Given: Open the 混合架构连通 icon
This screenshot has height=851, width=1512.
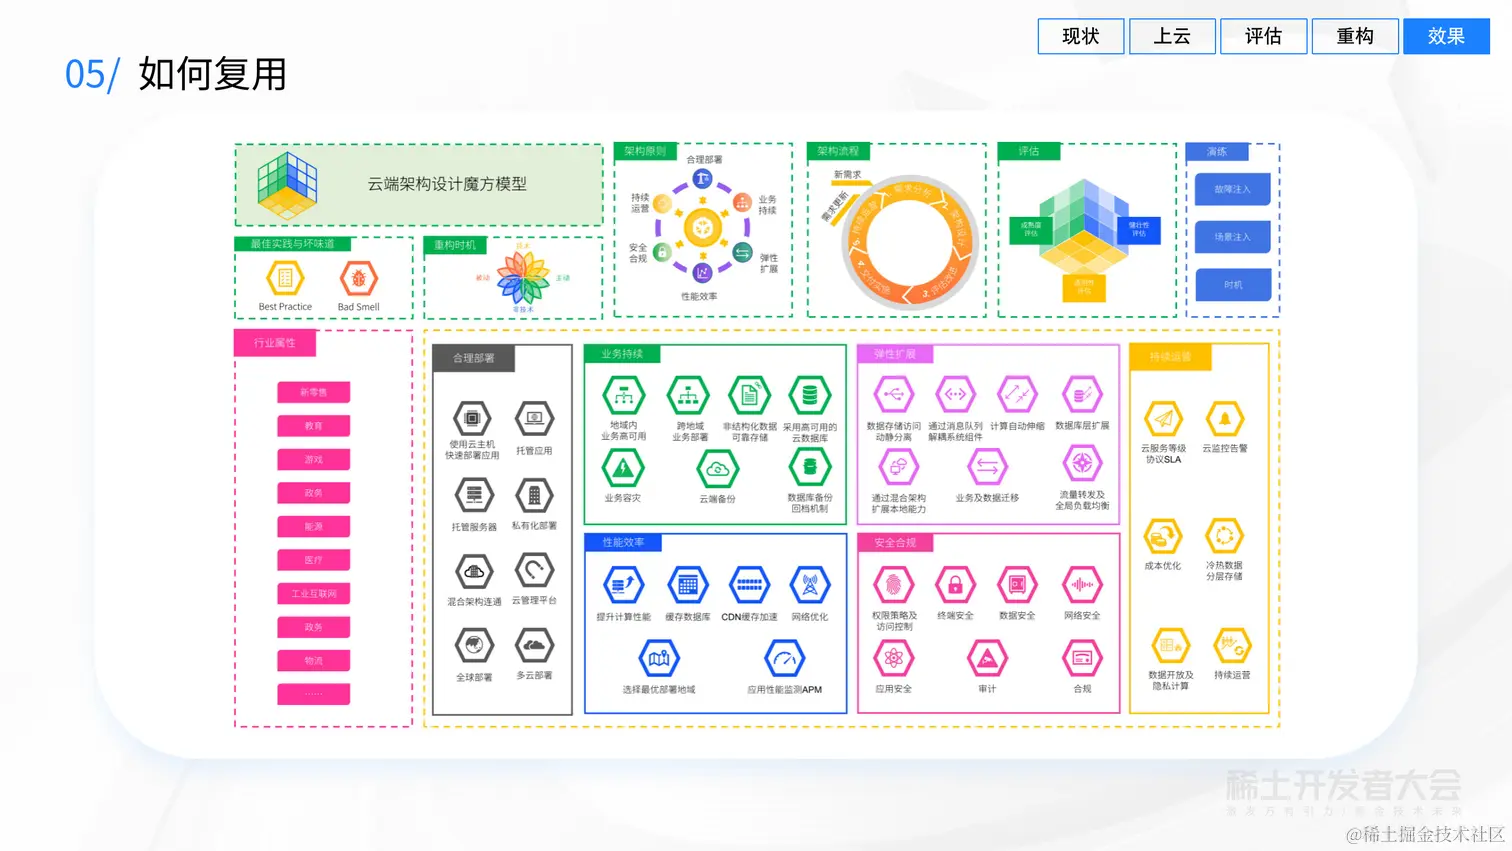Looking at the screenshot, I should [474, 572].
